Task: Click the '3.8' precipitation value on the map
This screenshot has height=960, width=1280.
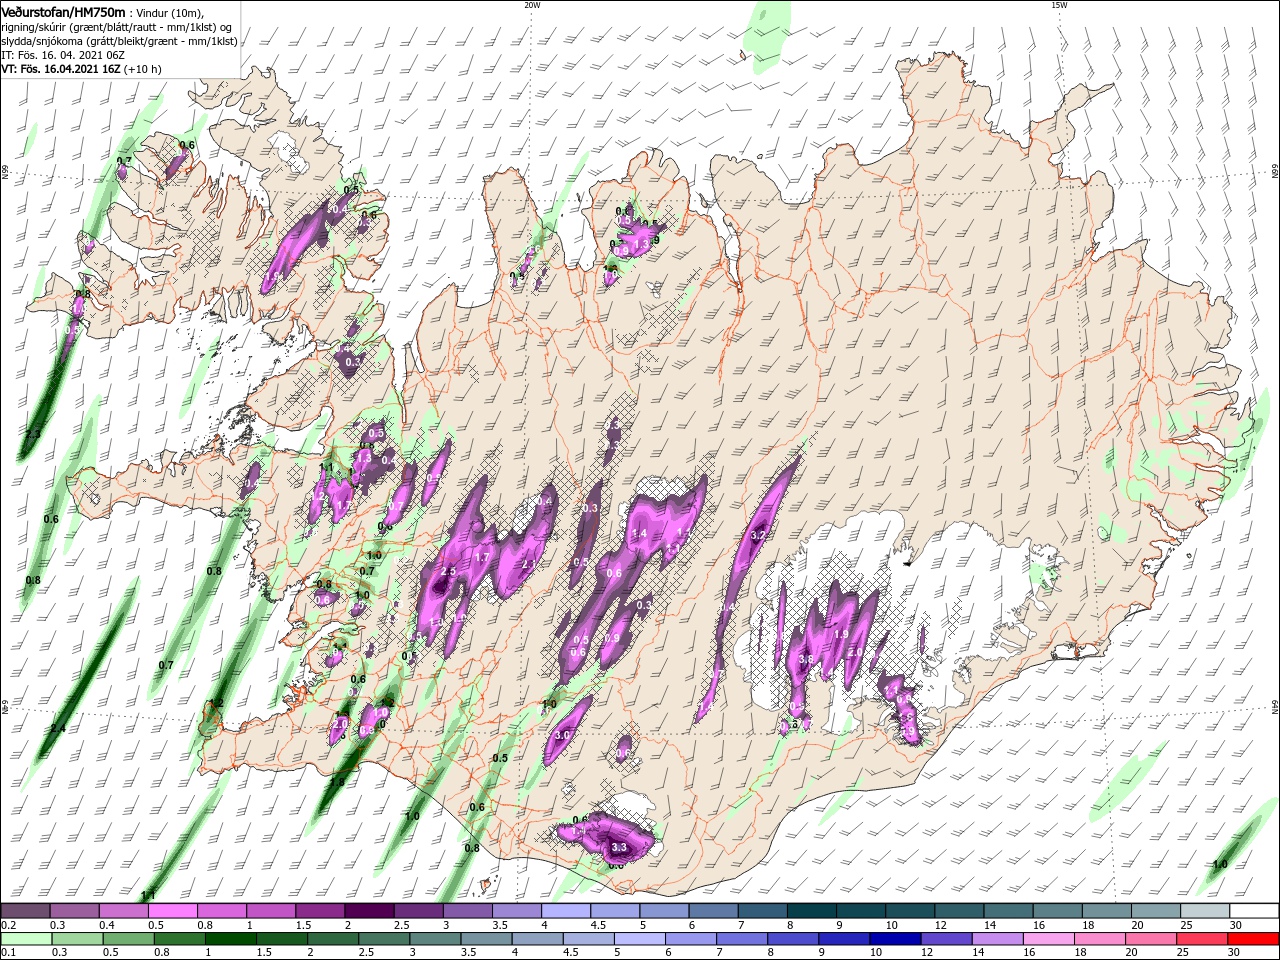Action: pyautogui.click(x=806, y=660)
